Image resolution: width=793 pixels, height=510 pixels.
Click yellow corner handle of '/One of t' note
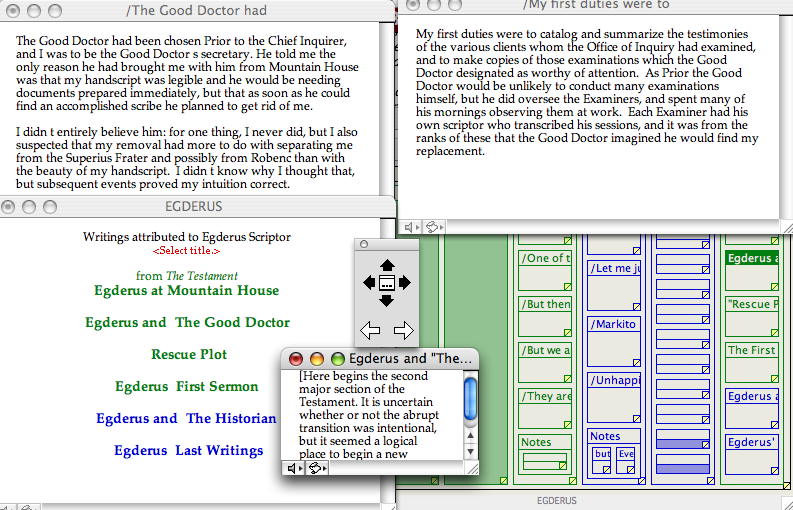(567, 287)
